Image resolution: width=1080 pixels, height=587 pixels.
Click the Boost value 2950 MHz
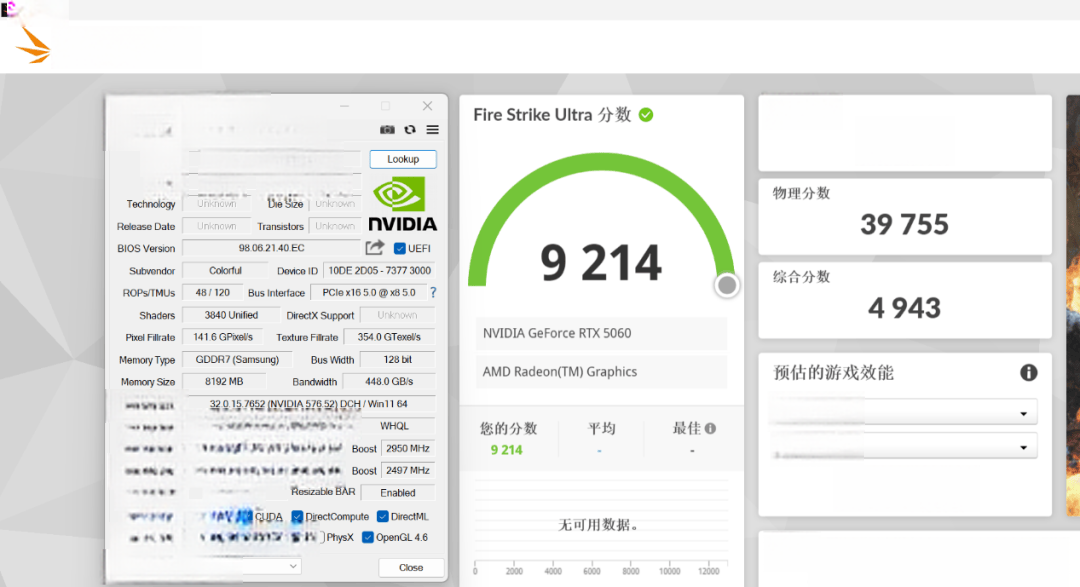408,449
